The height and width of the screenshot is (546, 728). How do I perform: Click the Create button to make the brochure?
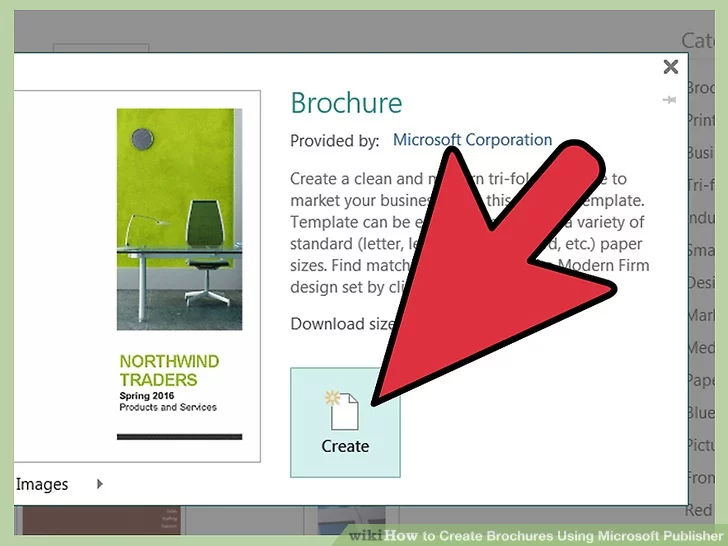coord(345,446)
